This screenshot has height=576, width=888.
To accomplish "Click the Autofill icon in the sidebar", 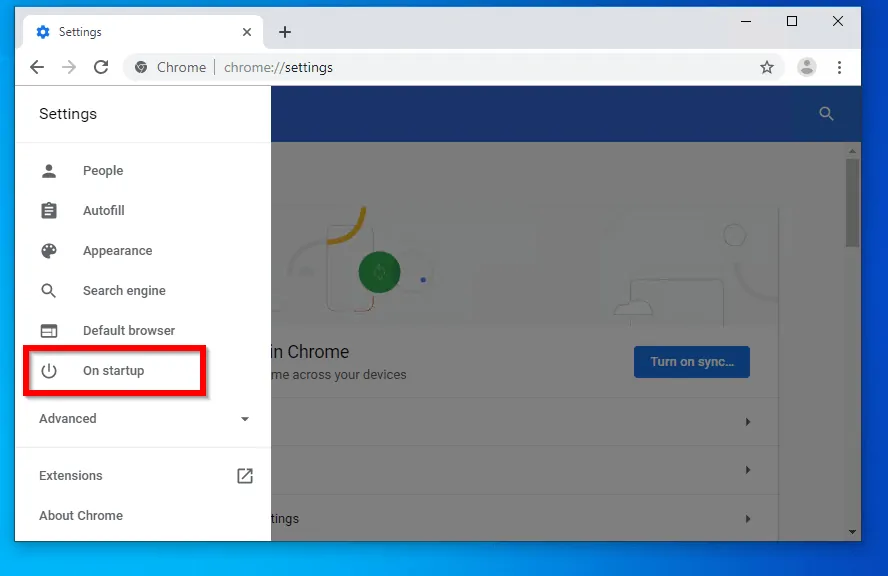I will pos(49,210).
